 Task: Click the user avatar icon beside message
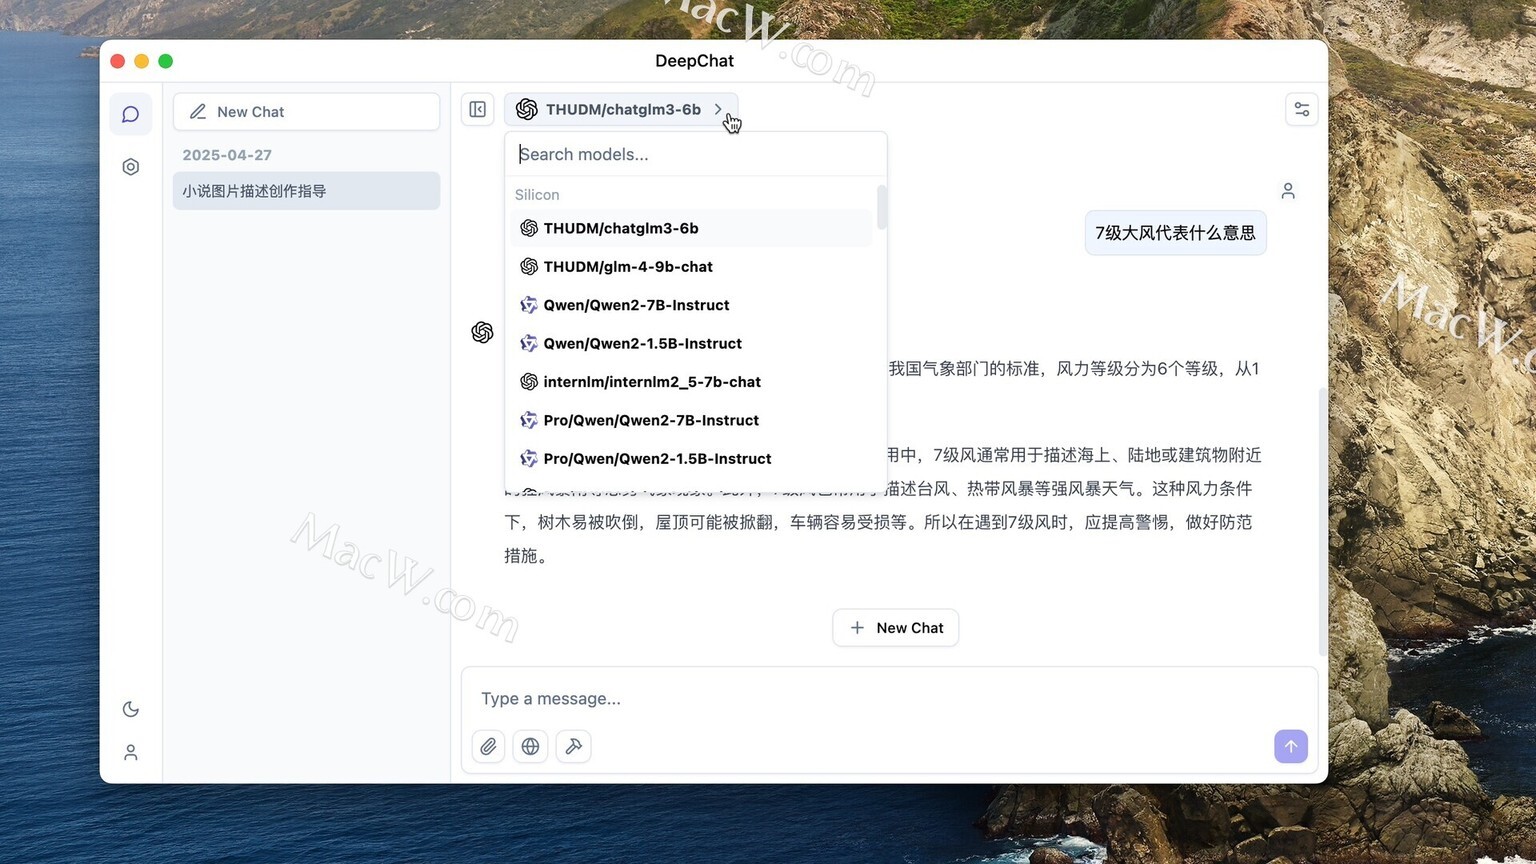[1288, 191]
